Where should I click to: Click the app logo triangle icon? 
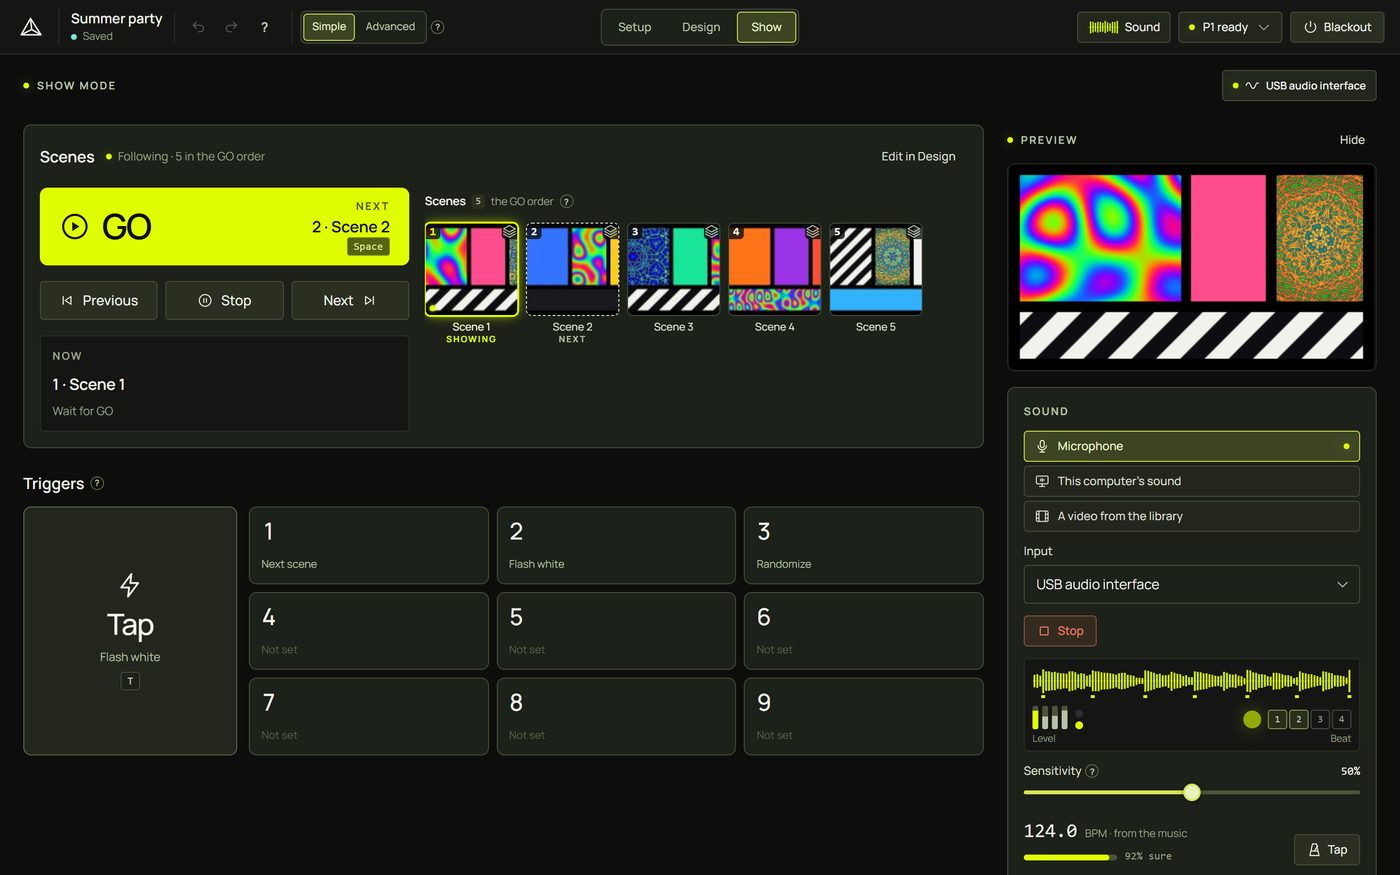pos(31,27)
